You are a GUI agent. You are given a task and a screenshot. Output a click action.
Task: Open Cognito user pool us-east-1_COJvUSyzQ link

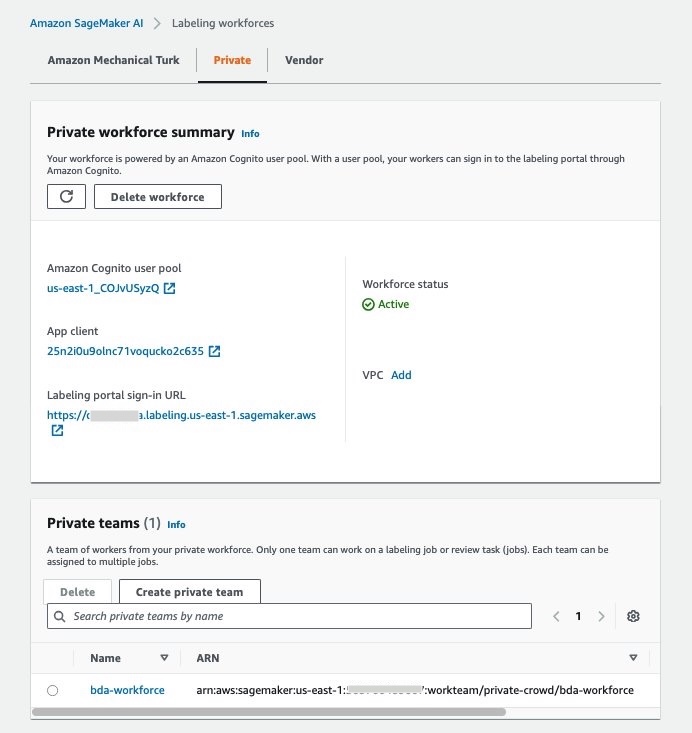[x=103, y=288]
